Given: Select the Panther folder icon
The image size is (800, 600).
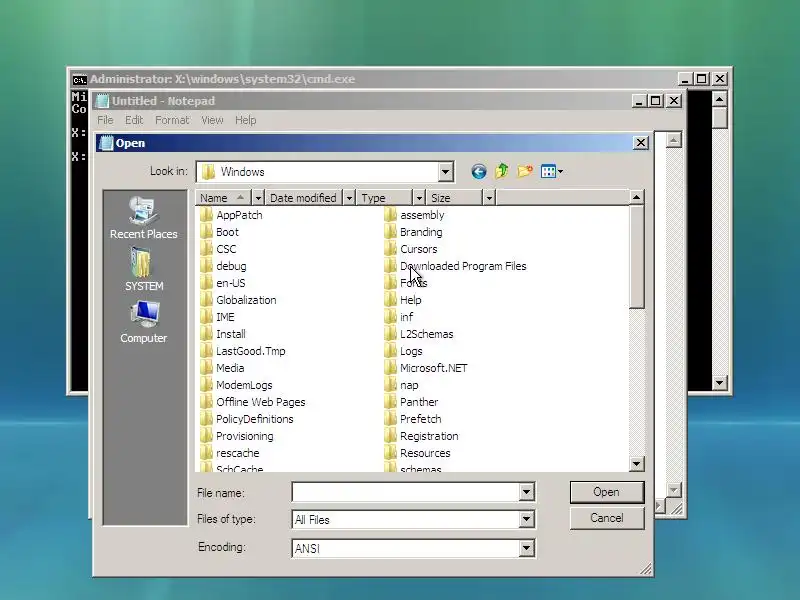Looking at the screenshot, I should tap(390, 402).
